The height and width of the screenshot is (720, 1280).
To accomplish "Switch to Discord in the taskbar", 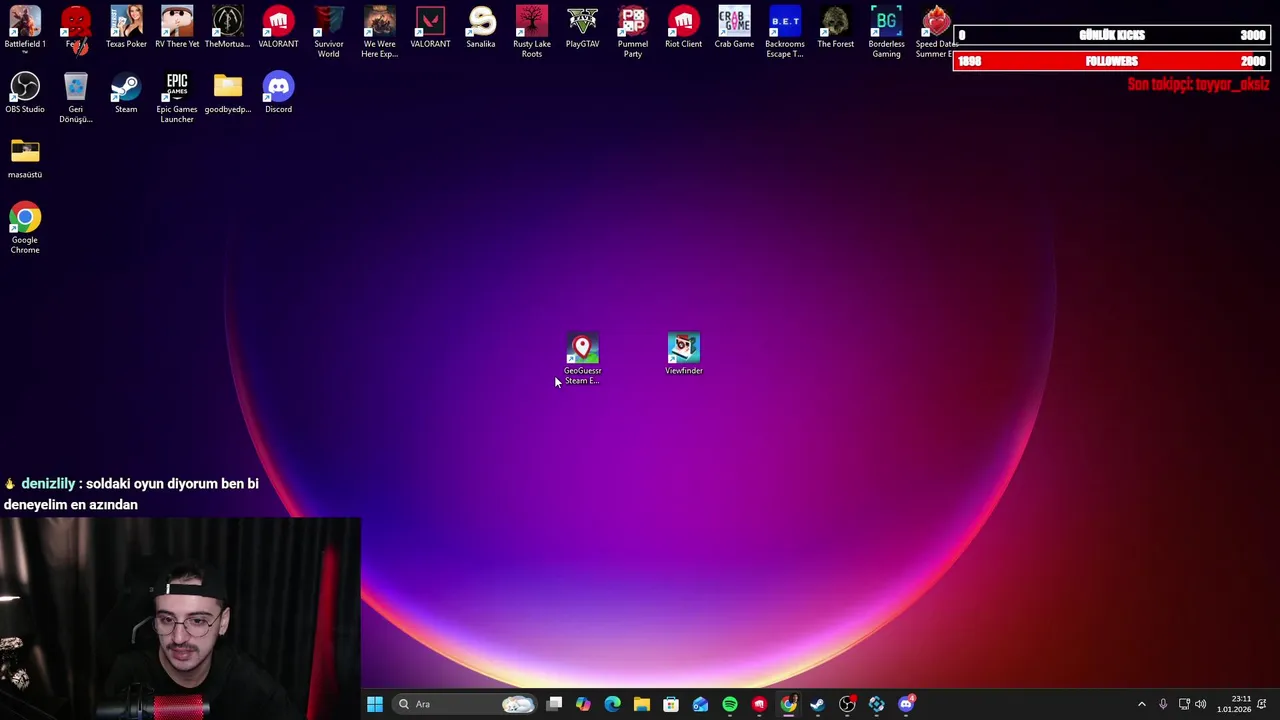I will (x=906, y=704).
